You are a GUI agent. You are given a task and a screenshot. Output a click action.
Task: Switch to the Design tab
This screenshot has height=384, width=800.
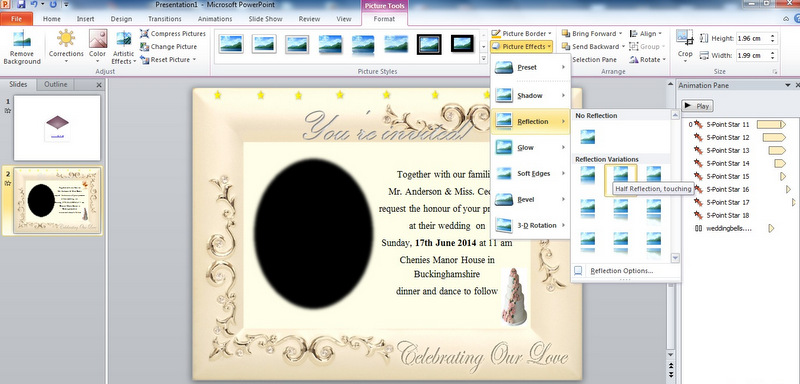121,19
